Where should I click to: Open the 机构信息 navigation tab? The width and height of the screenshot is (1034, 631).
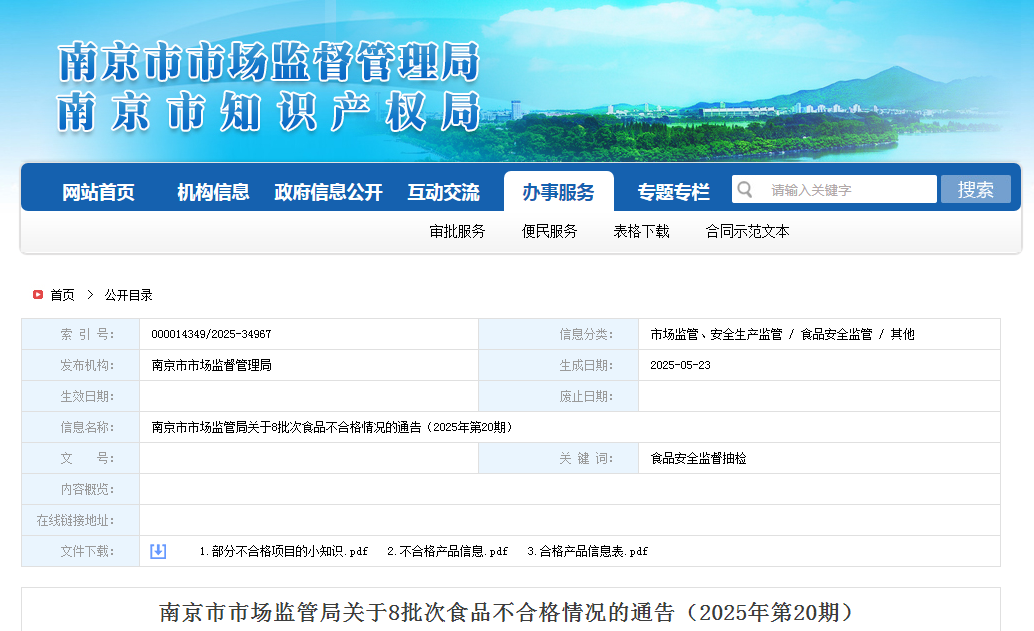click(213, 192)
